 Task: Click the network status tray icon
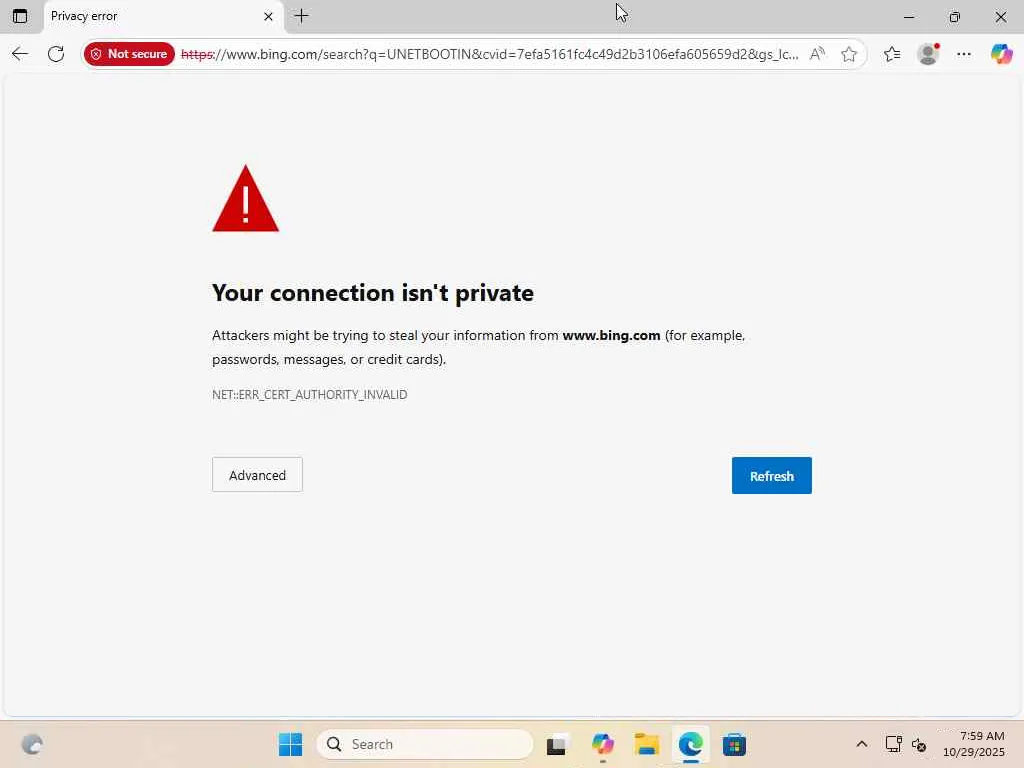893,744
